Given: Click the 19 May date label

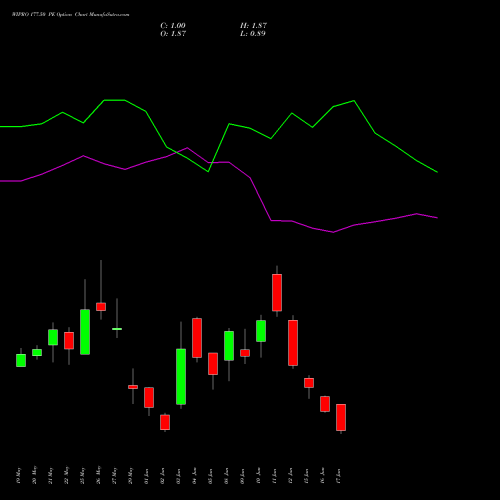Looking at the screenshot, I should [18, 476].
